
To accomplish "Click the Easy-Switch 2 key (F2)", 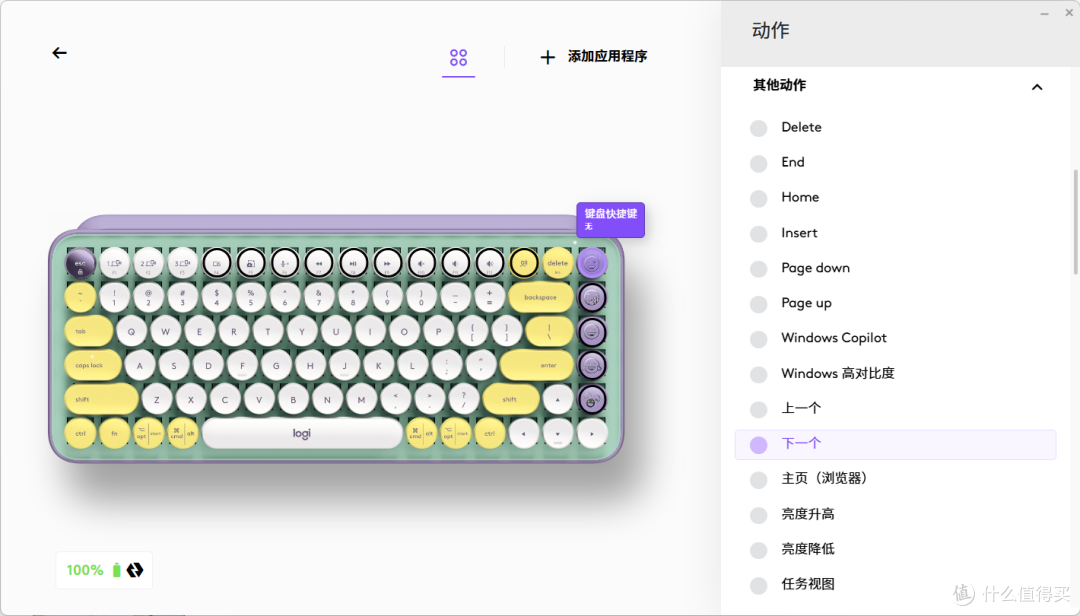I will tap(148, 263).
